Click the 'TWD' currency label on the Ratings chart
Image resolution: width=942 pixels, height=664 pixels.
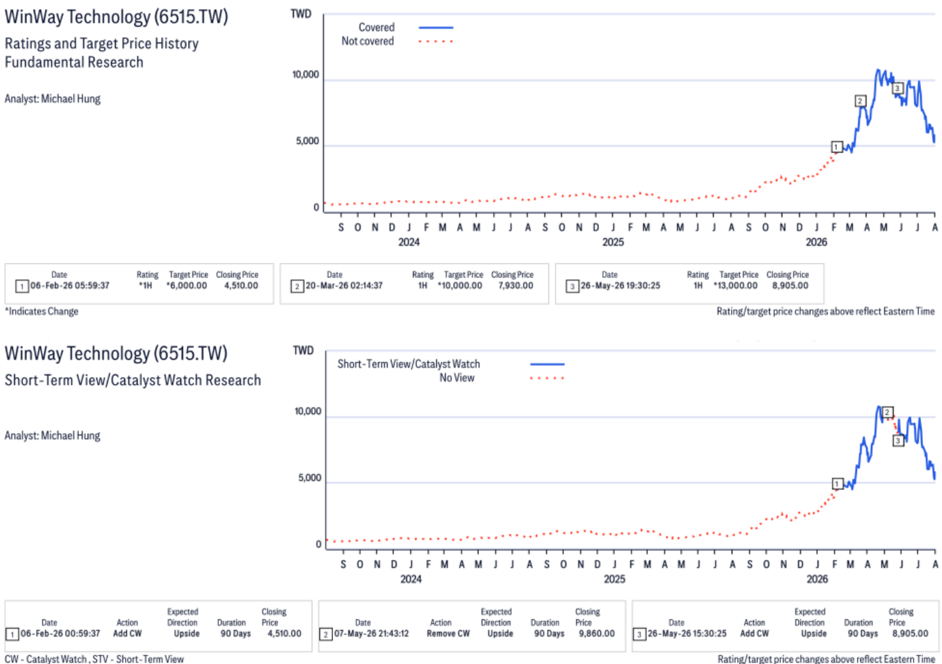(301, 14)
